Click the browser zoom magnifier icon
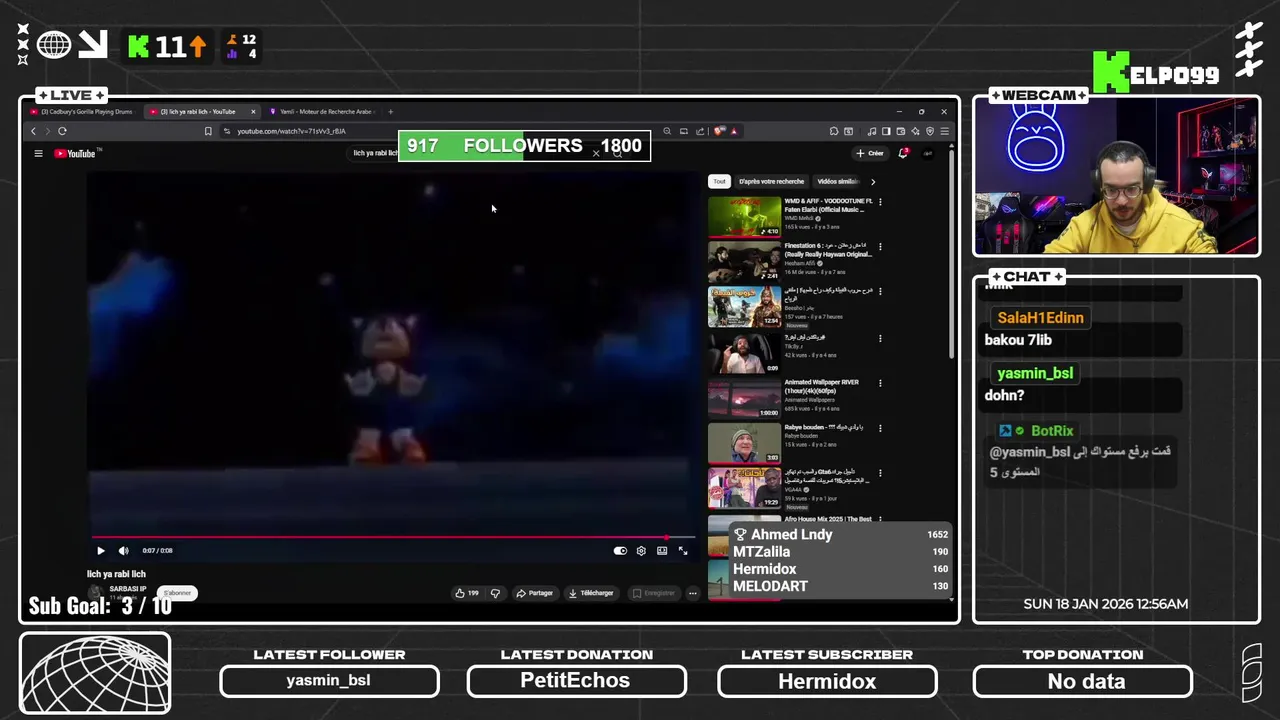This screenshot has width=1280, height=720. (x=667, y=131)
